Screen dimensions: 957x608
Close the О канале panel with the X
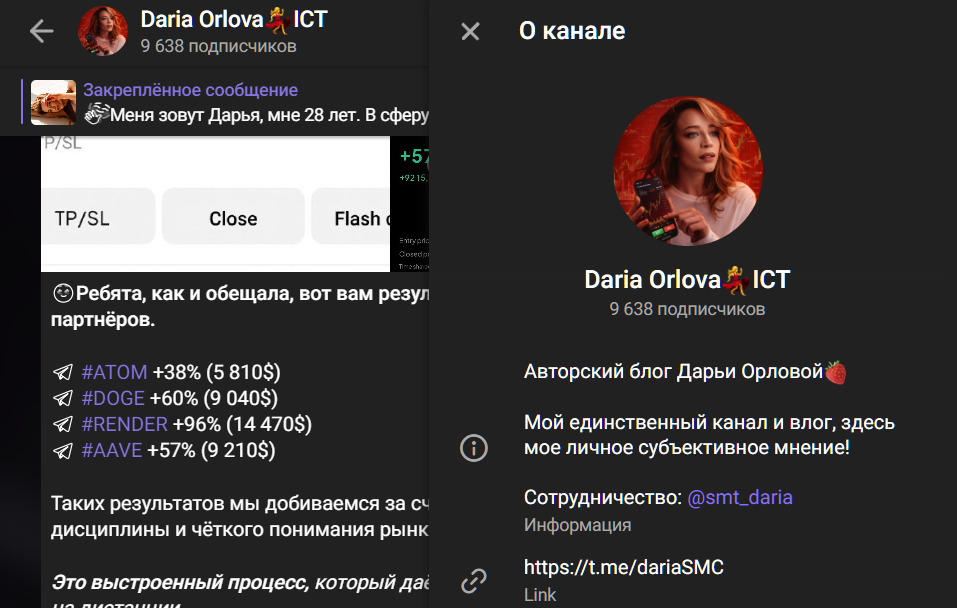click(470, 31)
